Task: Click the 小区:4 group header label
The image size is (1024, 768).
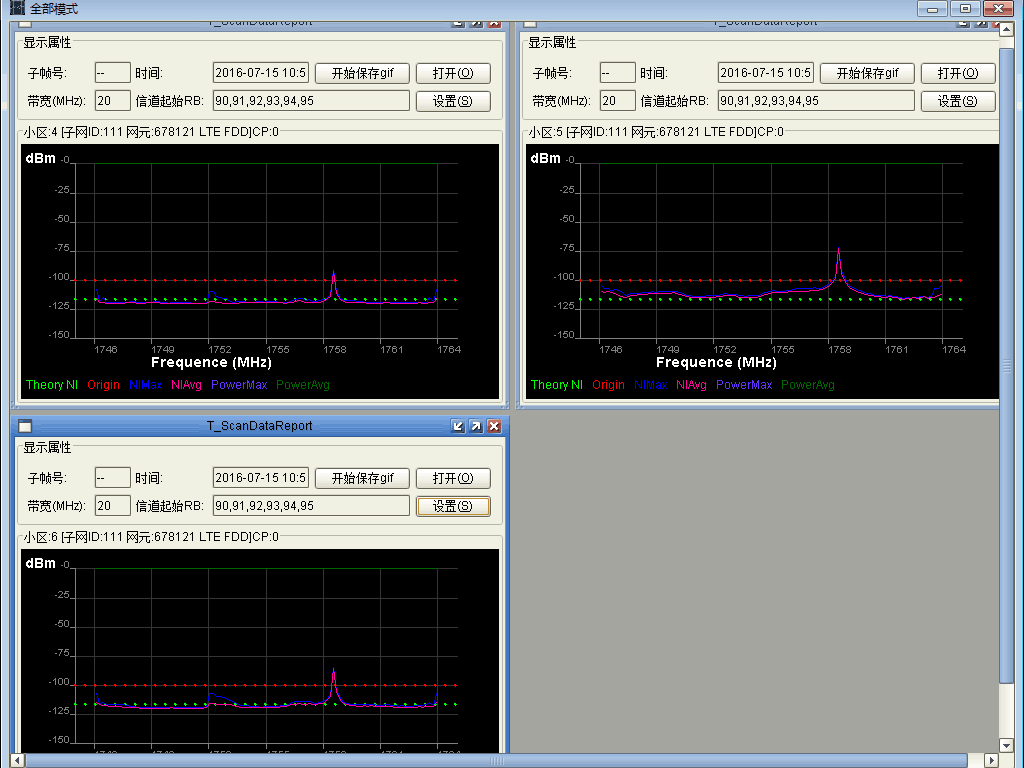Action: tap(151, 132)
